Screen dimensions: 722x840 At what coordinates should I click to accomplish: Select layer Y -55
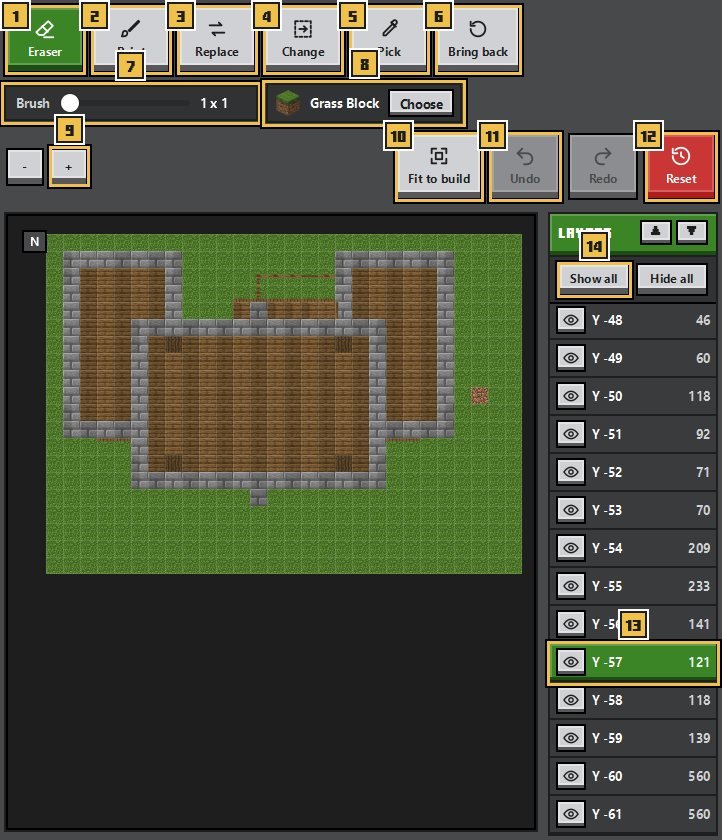633,587
